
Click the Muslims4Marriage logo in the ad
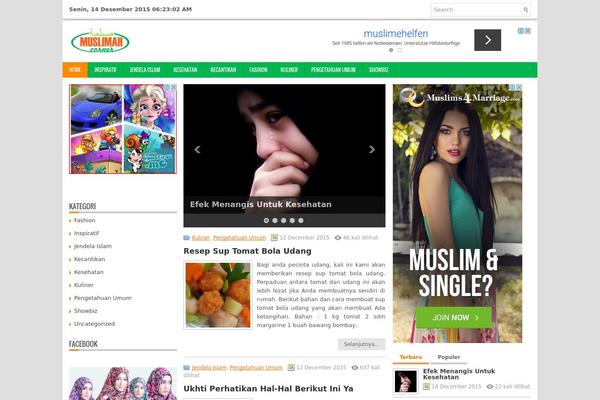[460, 97]
